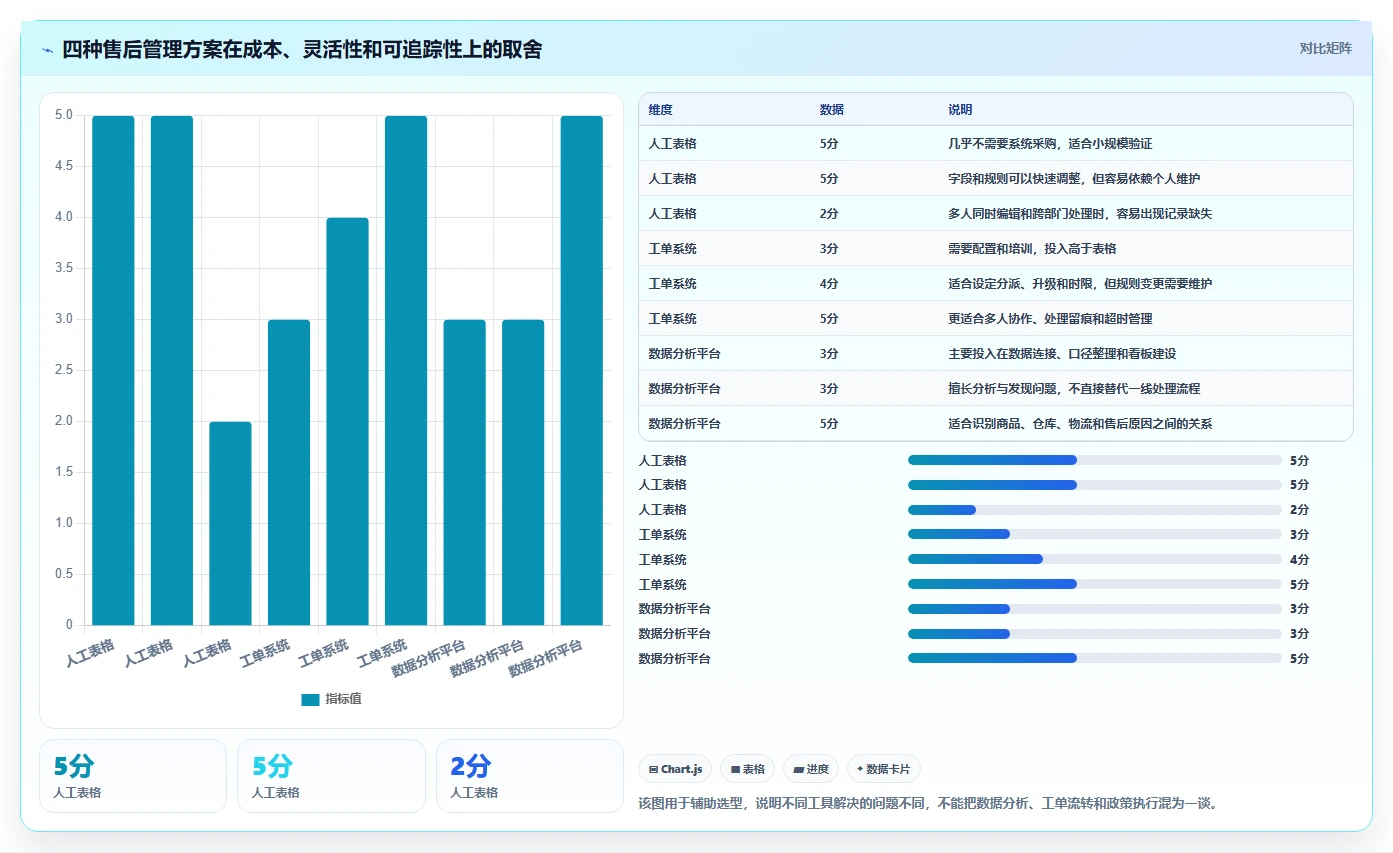This screenshot has height=853, width=1393.
Task: Click the 数据分析平台 chart bar reaching 5.0
Action: pyautogui.click(x=582, y=370)
